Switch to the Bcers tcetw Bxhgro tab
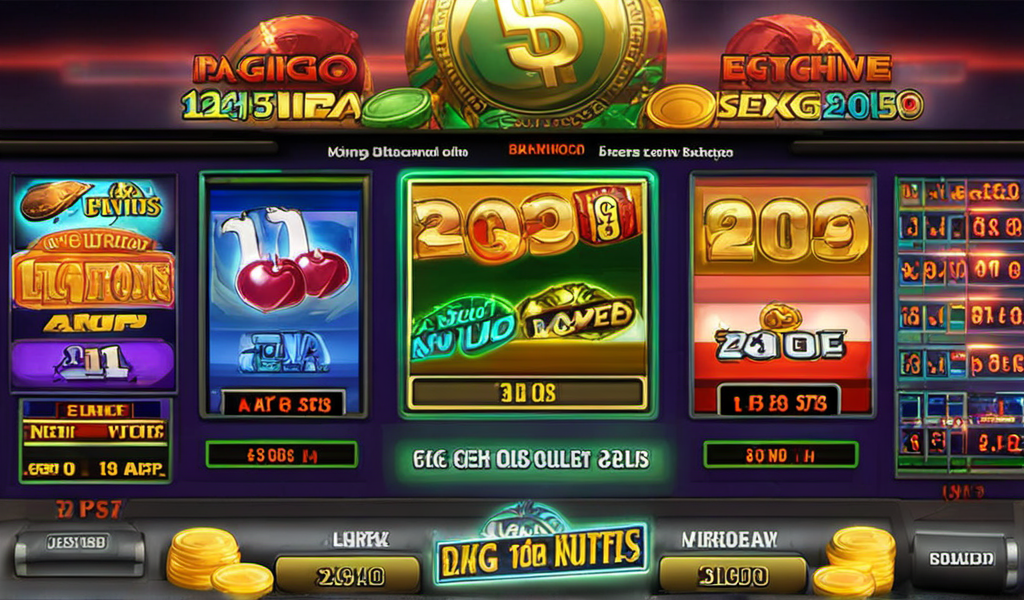Viewport: 1024px width, 600px height. [x=665, y=152]
